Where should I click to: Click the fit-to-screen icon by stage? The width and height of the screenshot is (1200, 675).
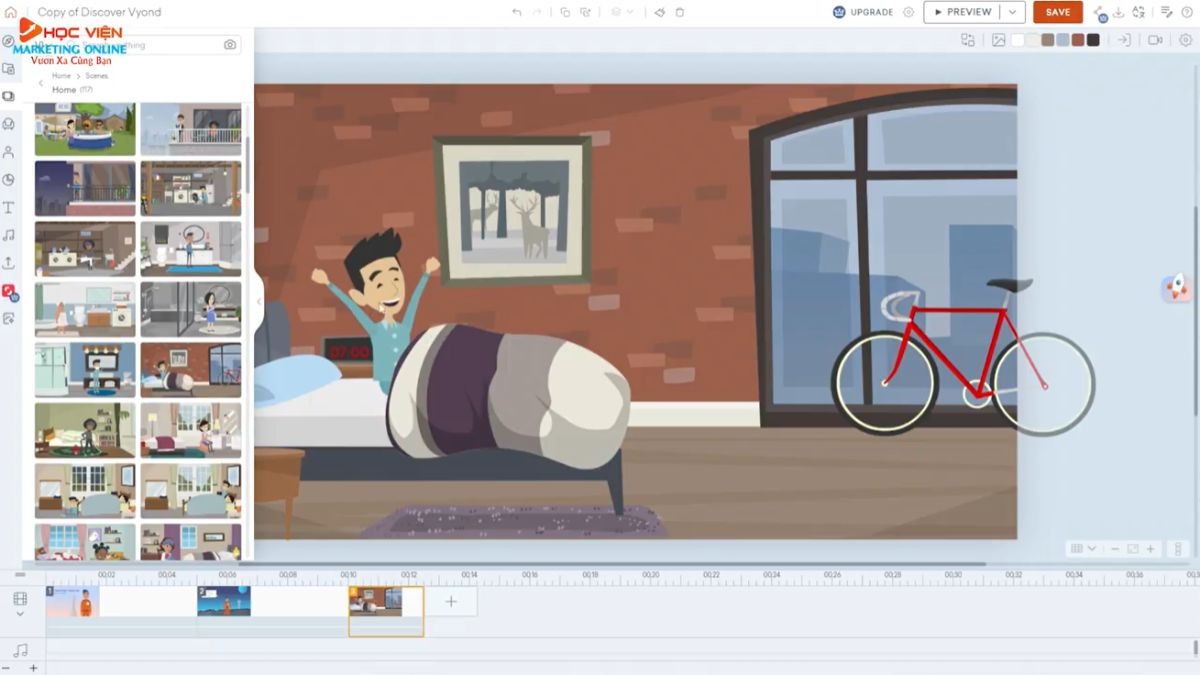[1133, 549]
